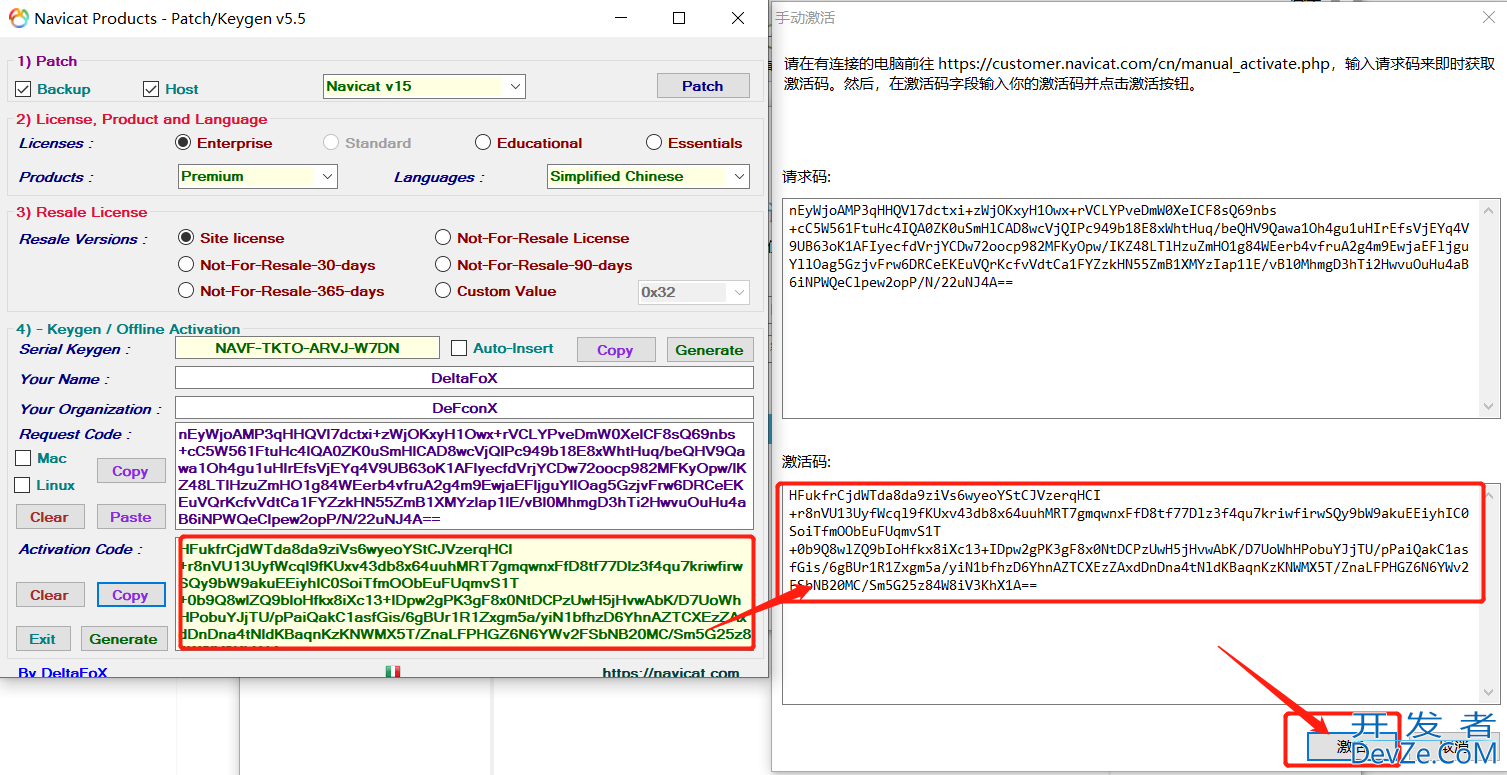Copy the activation code
The height and width of the screenshot is (775, 1507).
coord(130,595)
